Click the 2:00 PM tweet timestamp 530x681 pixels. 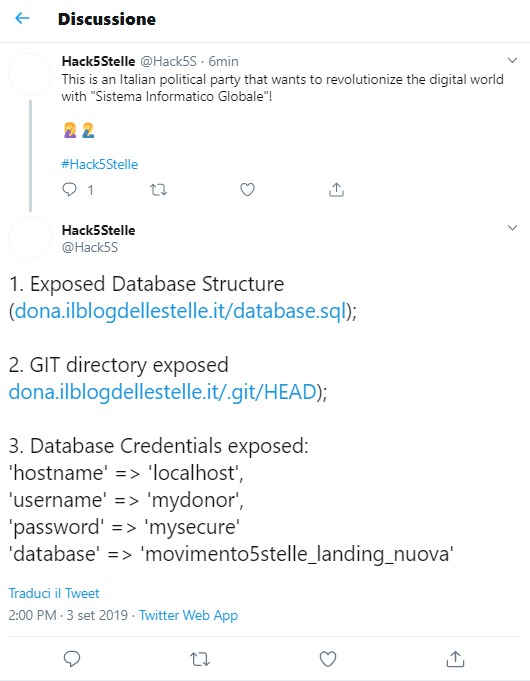point(33,615)
